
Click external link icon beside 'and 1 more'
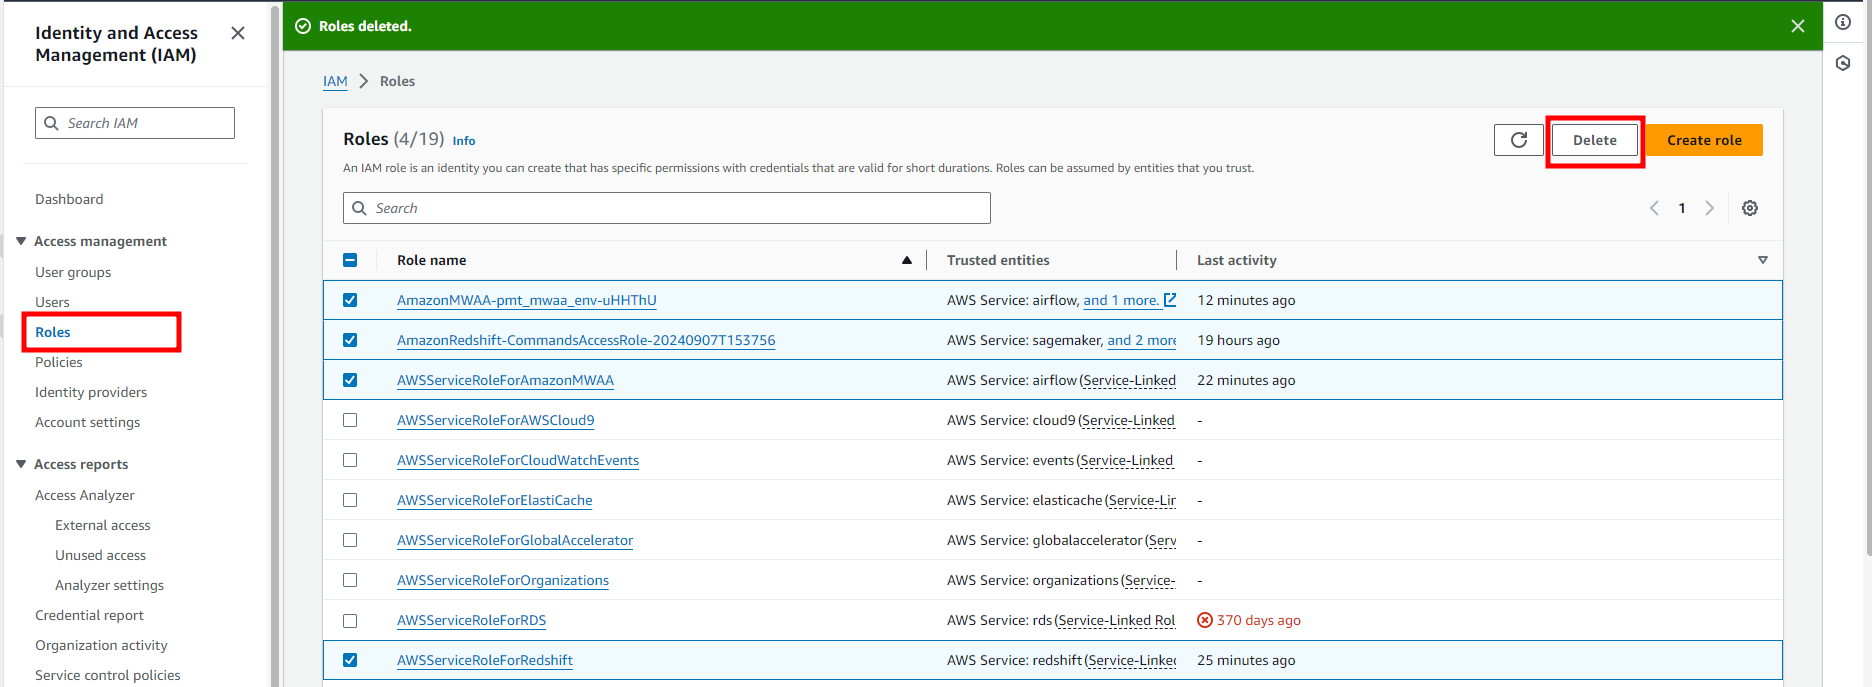click(1170, 300)
